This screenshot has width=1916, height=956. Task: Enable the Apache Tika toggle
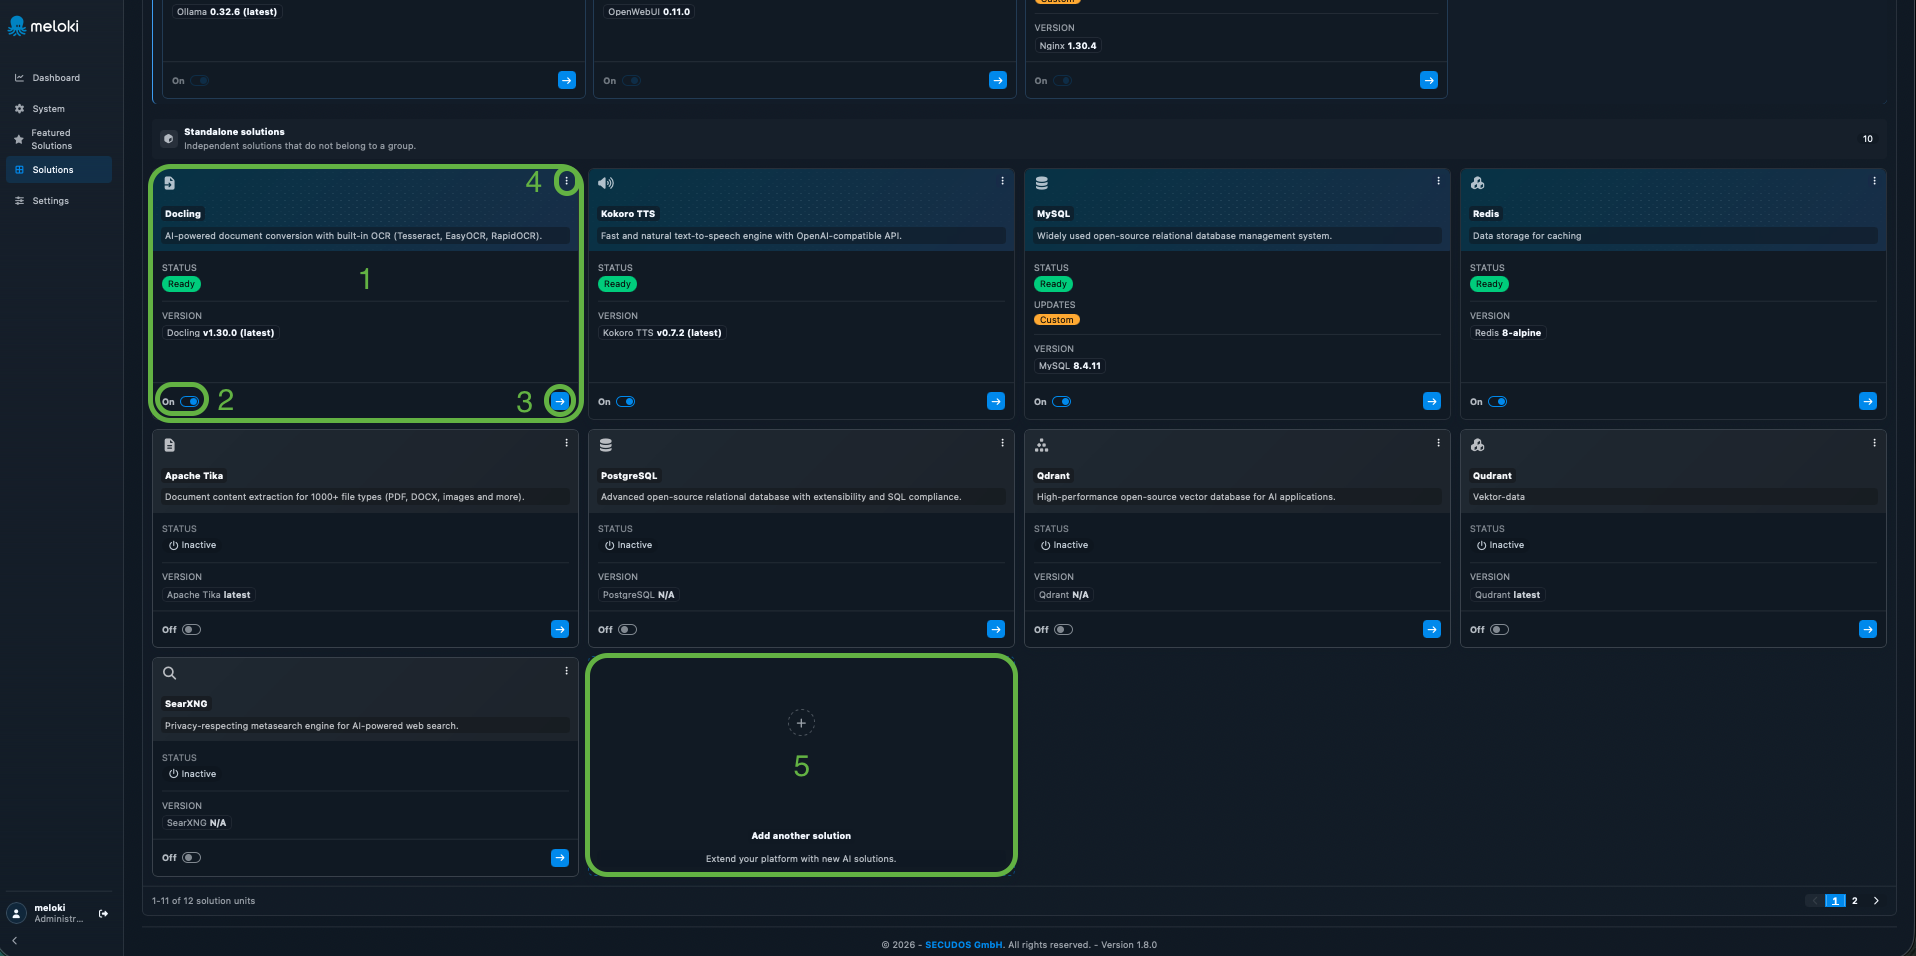point(192,630)
